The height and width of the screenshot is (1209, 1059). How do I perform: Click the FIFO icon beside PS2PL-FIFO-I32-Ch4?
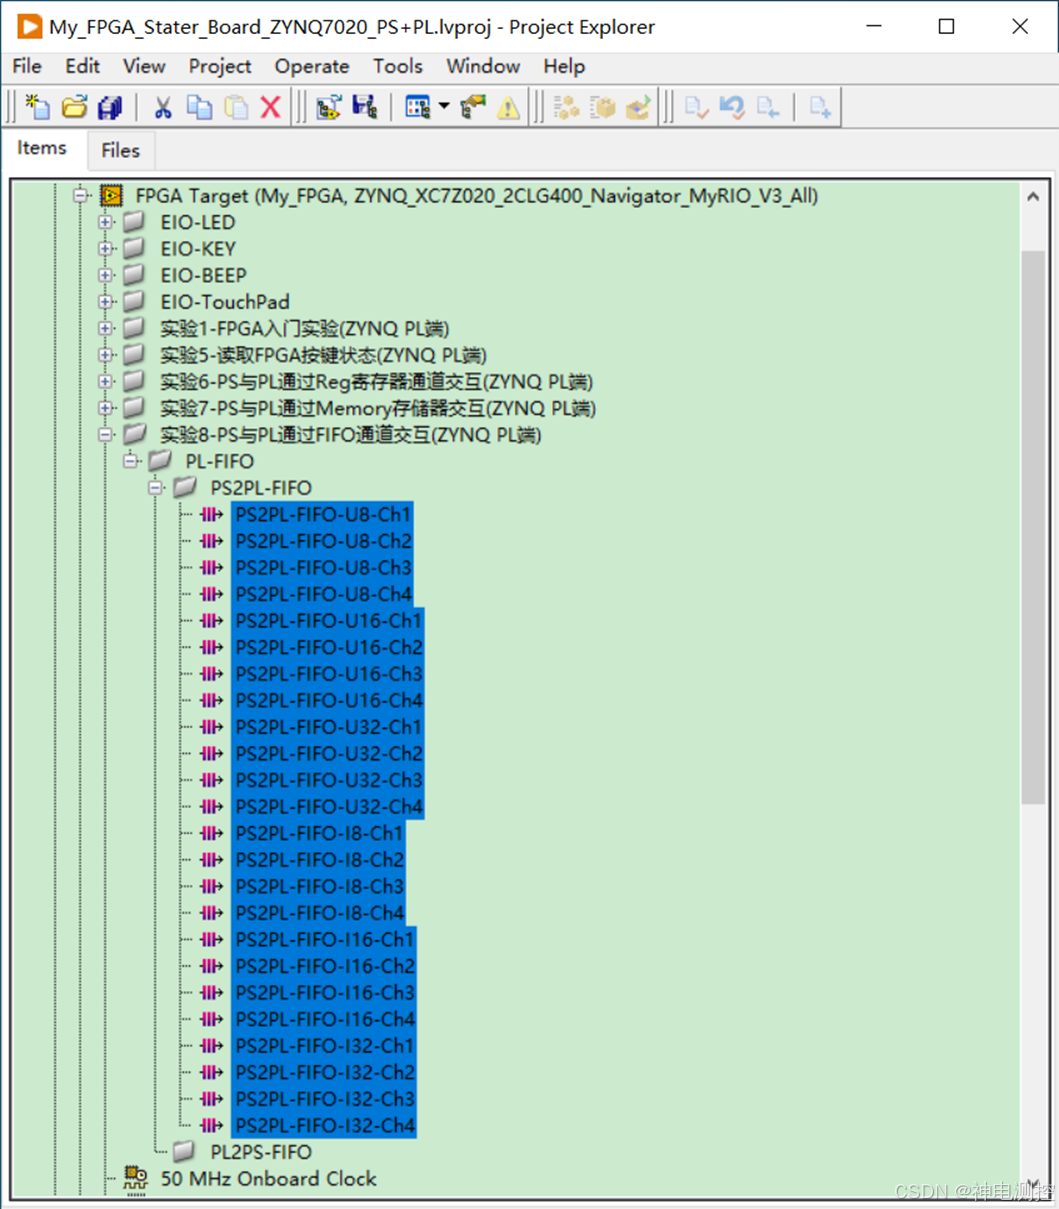tap(211, 1125)
